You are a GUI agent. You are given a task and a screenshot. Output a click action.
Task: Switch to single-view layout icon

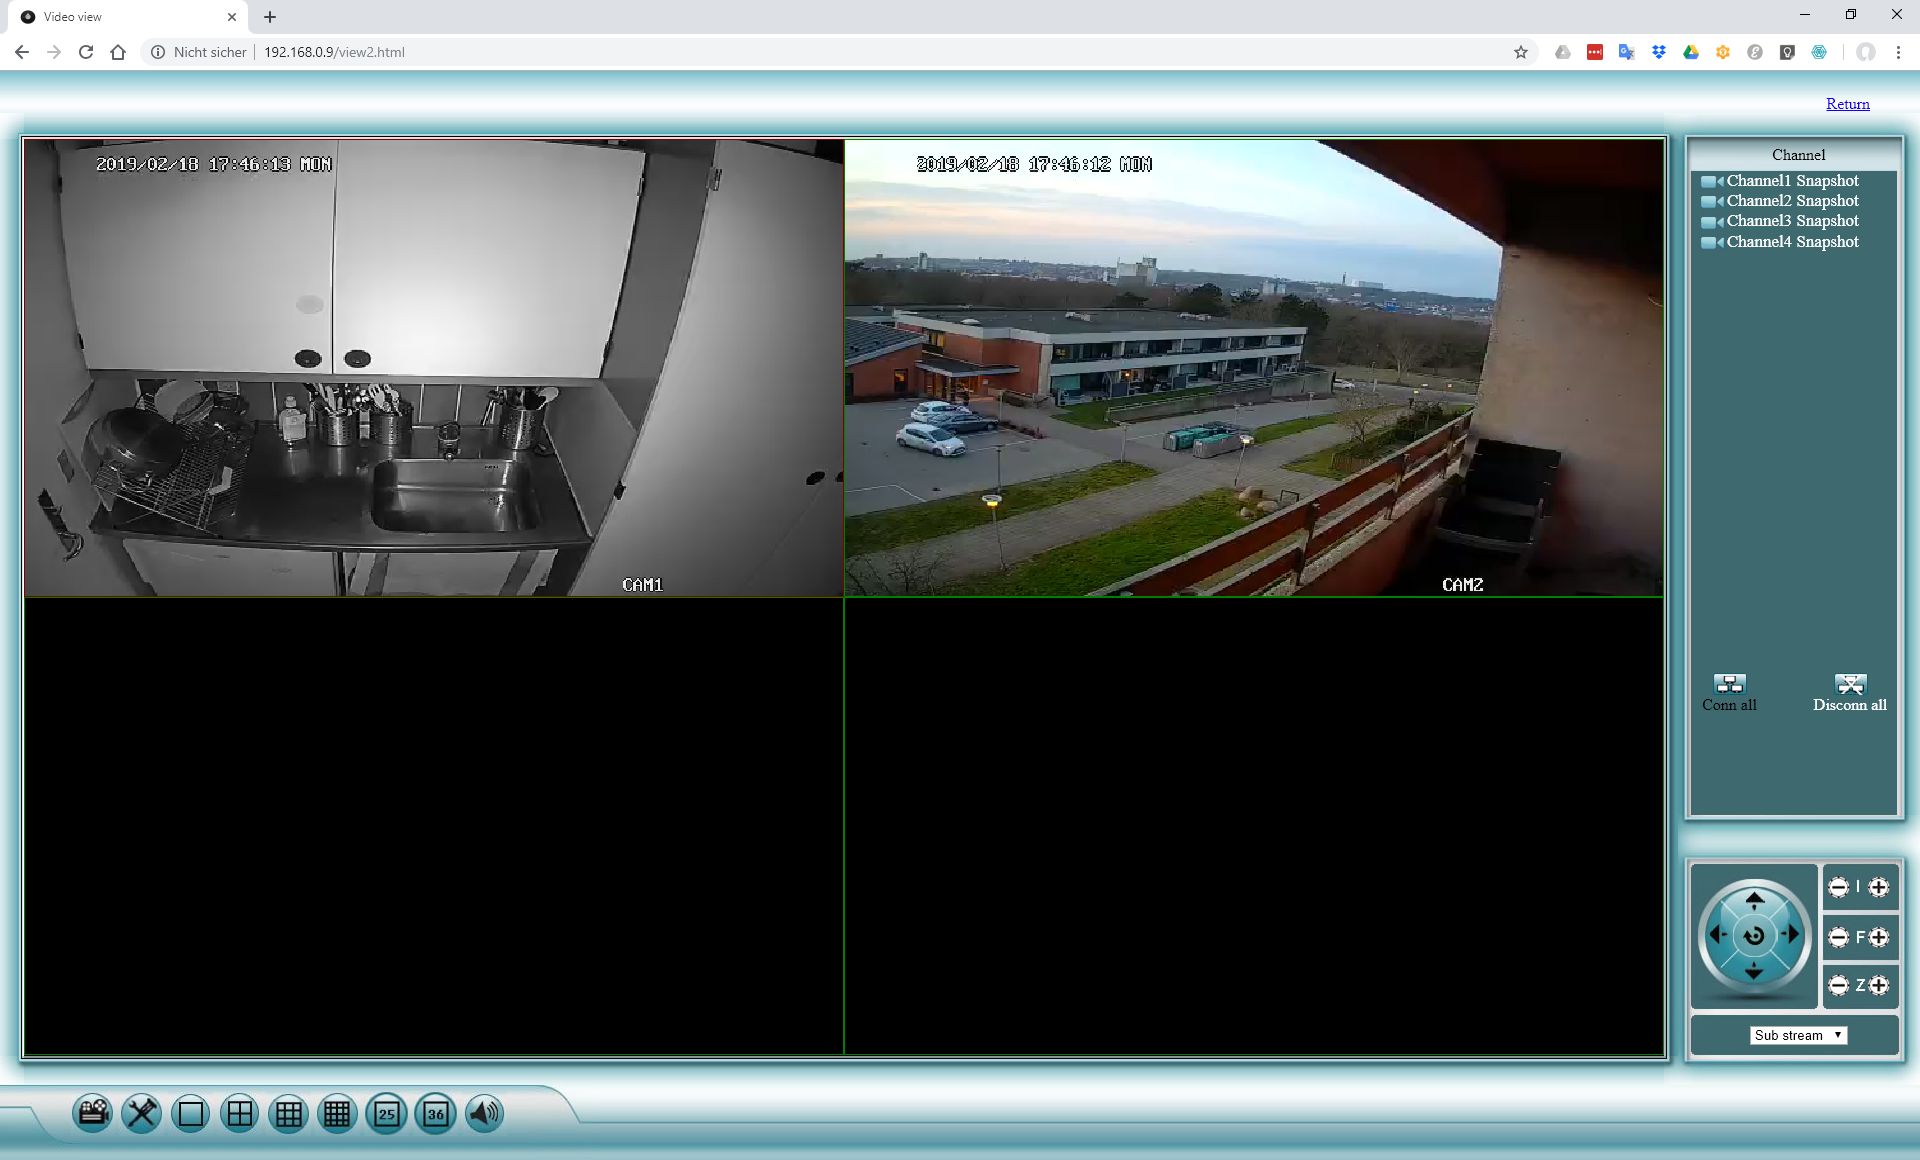point(190,1113)
